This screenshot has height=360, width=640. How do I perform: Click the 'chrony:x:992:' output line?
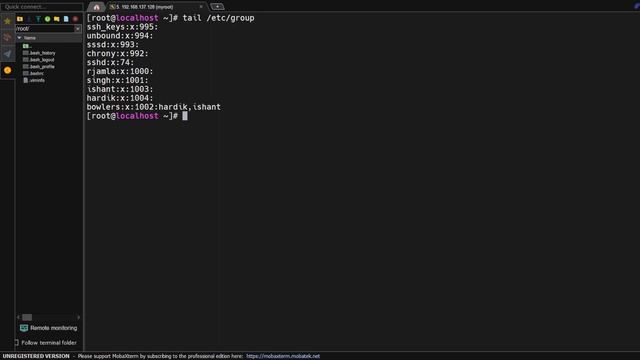(x=118, y=53)
